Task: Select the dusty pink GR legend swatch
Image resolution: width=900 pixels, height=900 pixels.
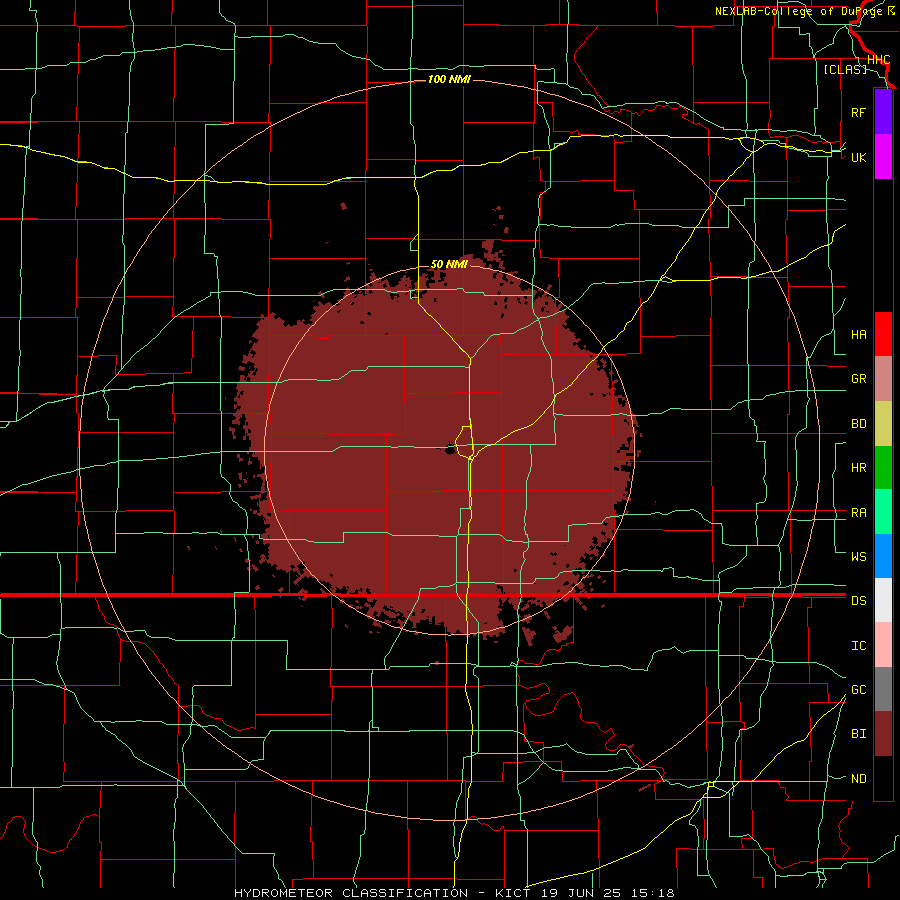Action: (883, 379)
